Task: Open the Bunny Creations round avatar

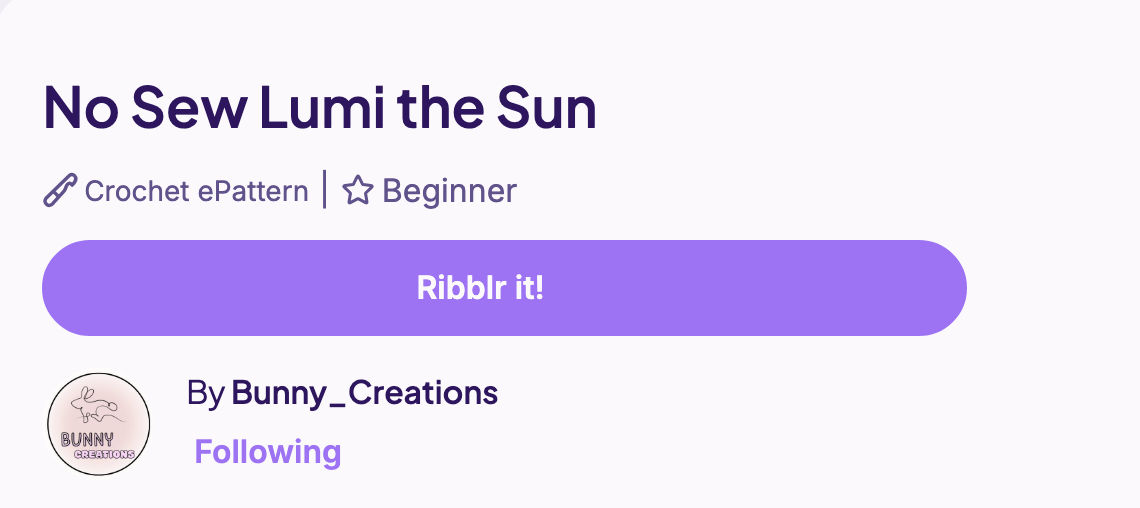Action: click(x=99, y=424)
